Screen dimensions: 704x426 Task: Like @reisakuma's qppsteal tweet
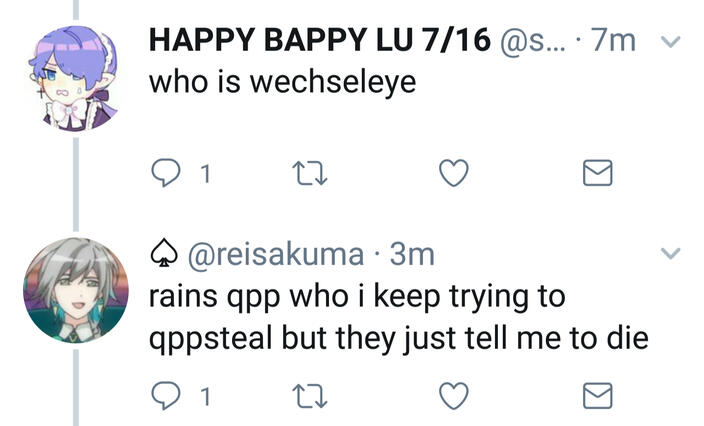tap(454, 396)
